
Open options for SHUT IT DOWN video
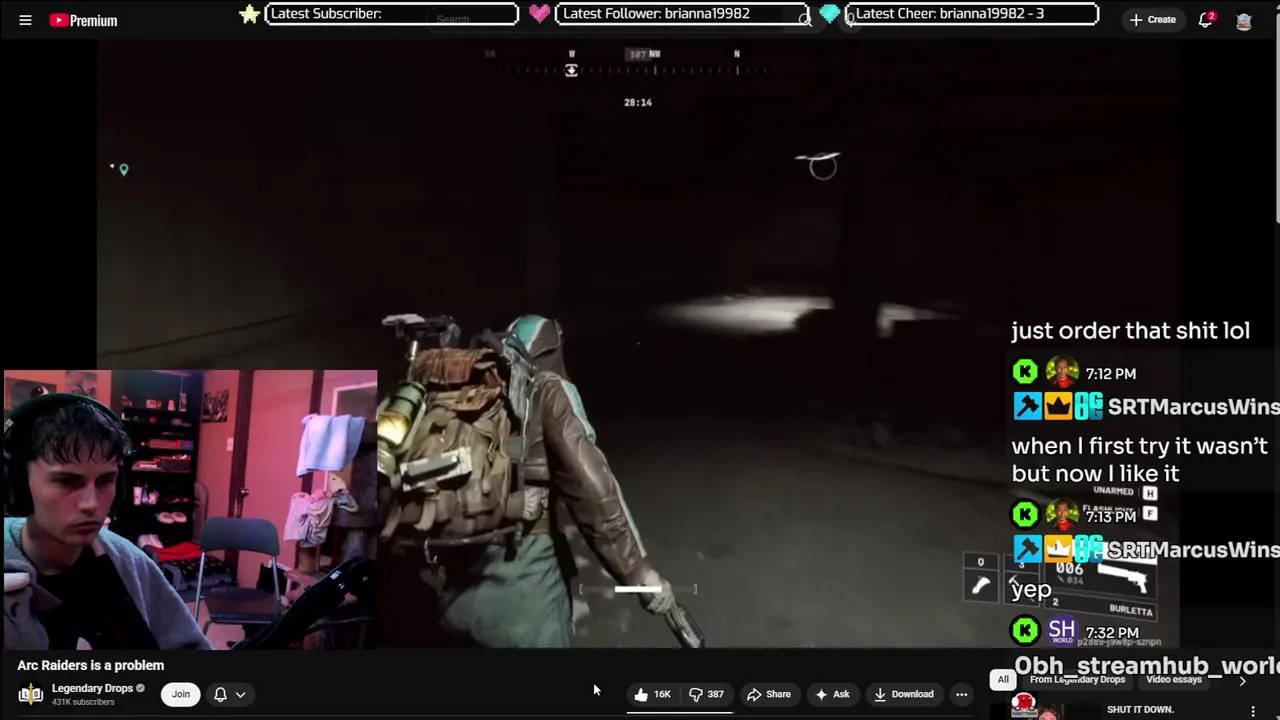point(1253,711)
